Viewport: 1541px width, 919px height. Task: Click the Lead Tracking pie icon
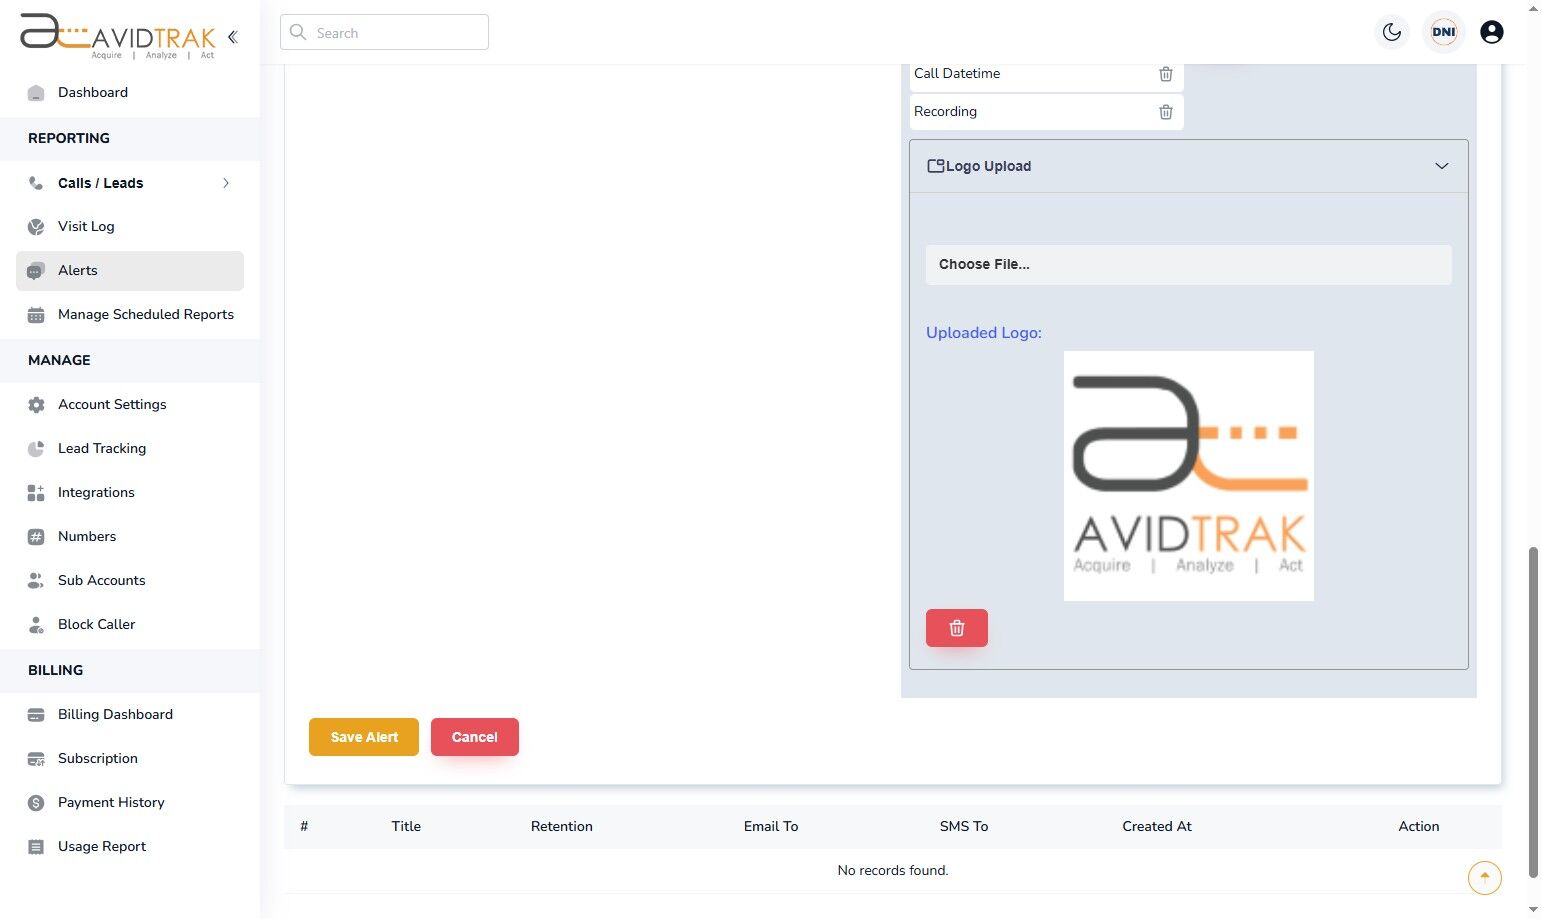click(36, 449)
